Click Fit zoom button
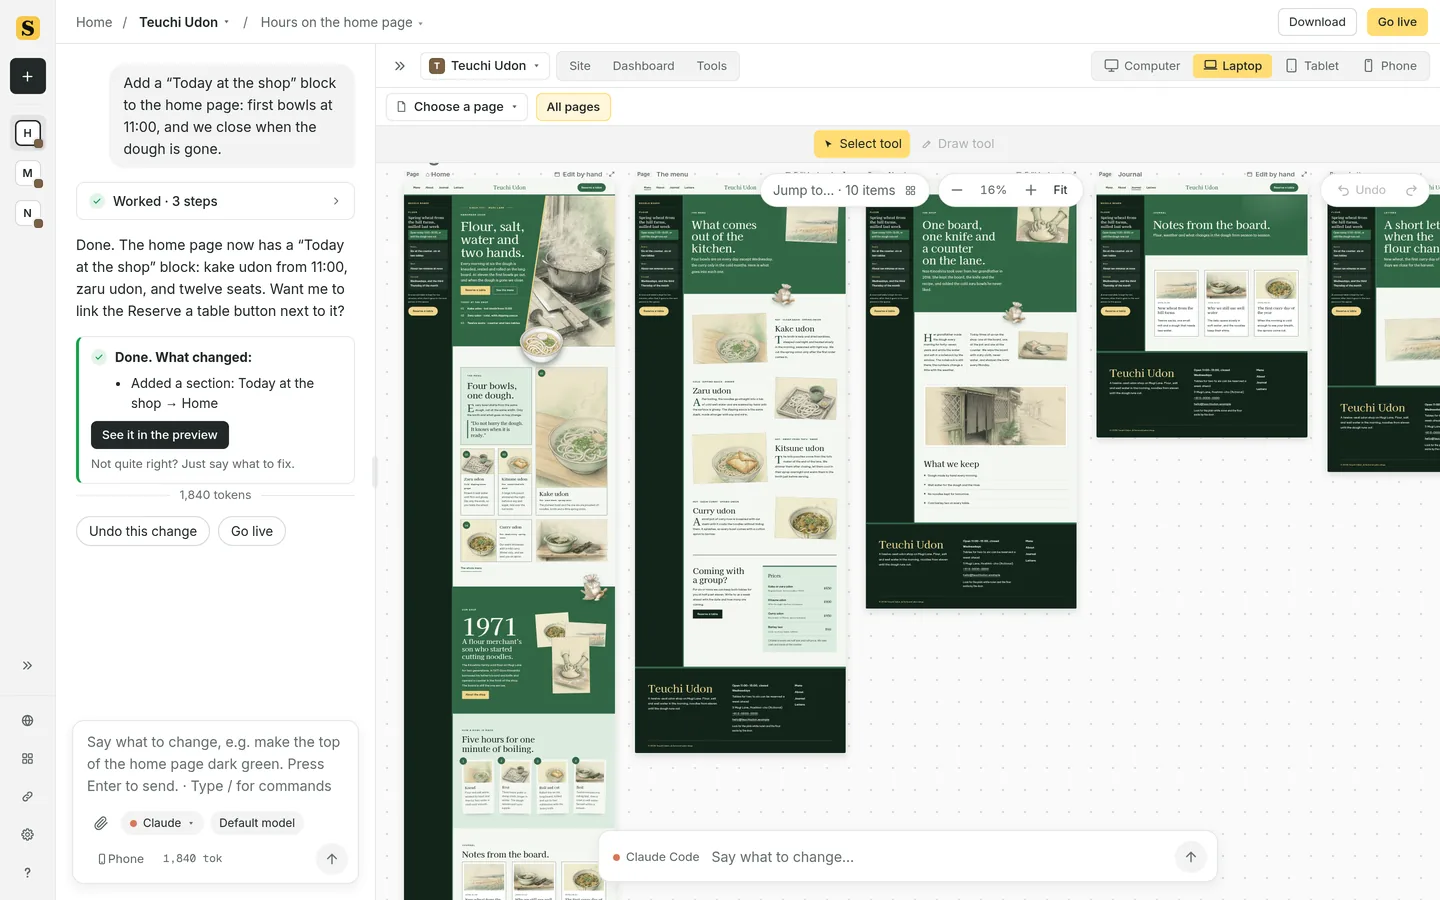This screenshot has width=1440, height=900. pos(1060,190)
